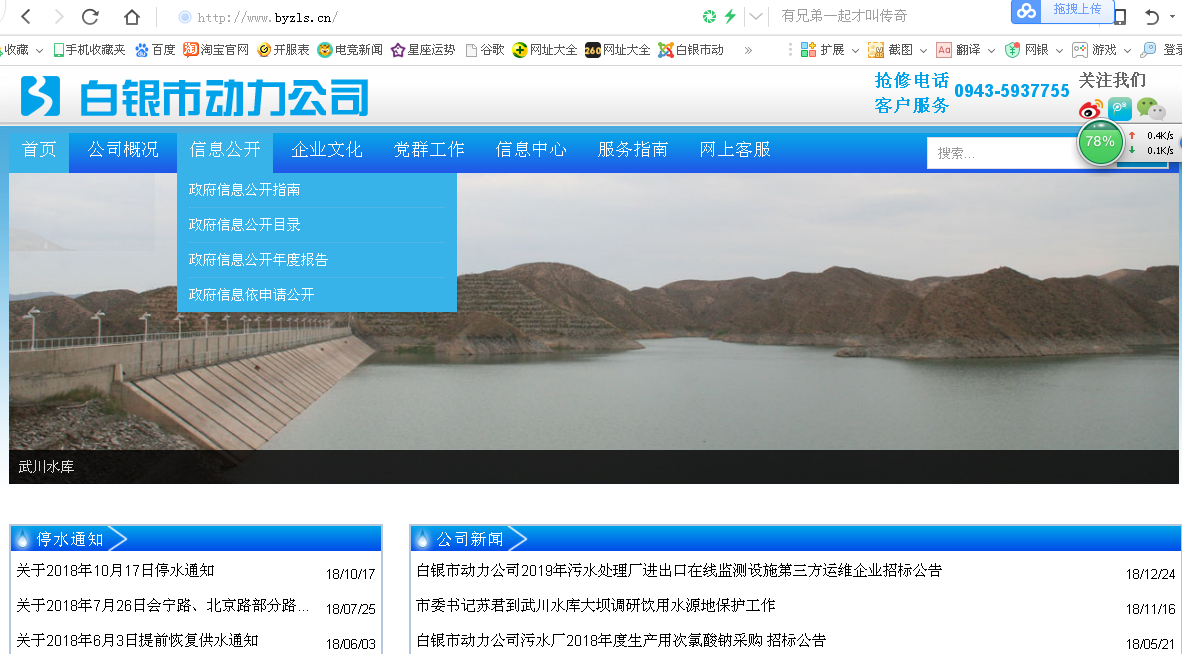This screenshot has width=1182, height=654.
Task: Click the green 78% memory accelerator ball
Action: (1100, 142)
